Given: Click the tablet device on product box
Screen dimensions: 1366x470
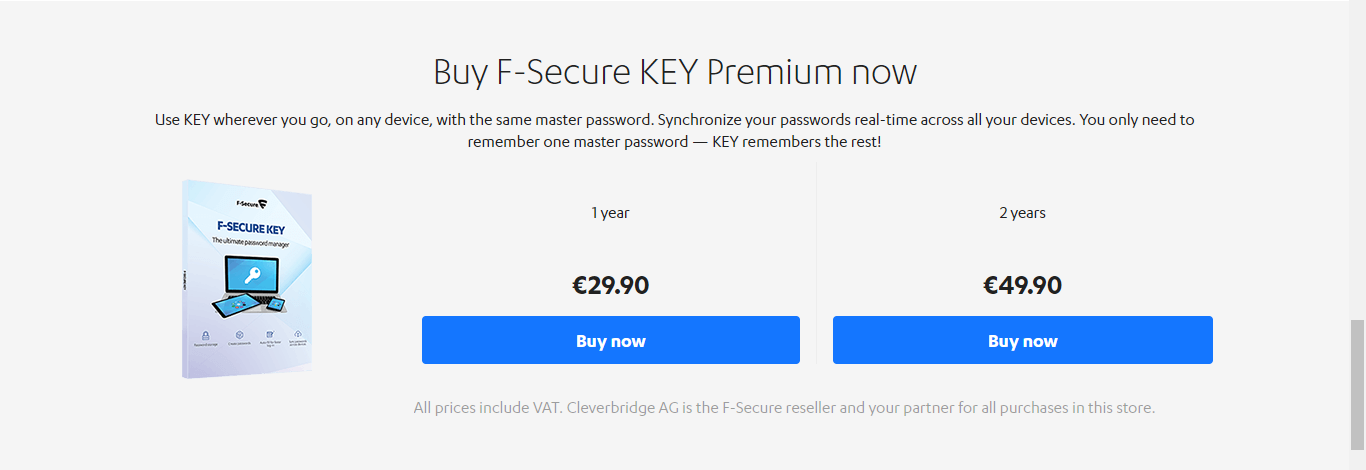Looking at the screenshot, I should 235,306.
